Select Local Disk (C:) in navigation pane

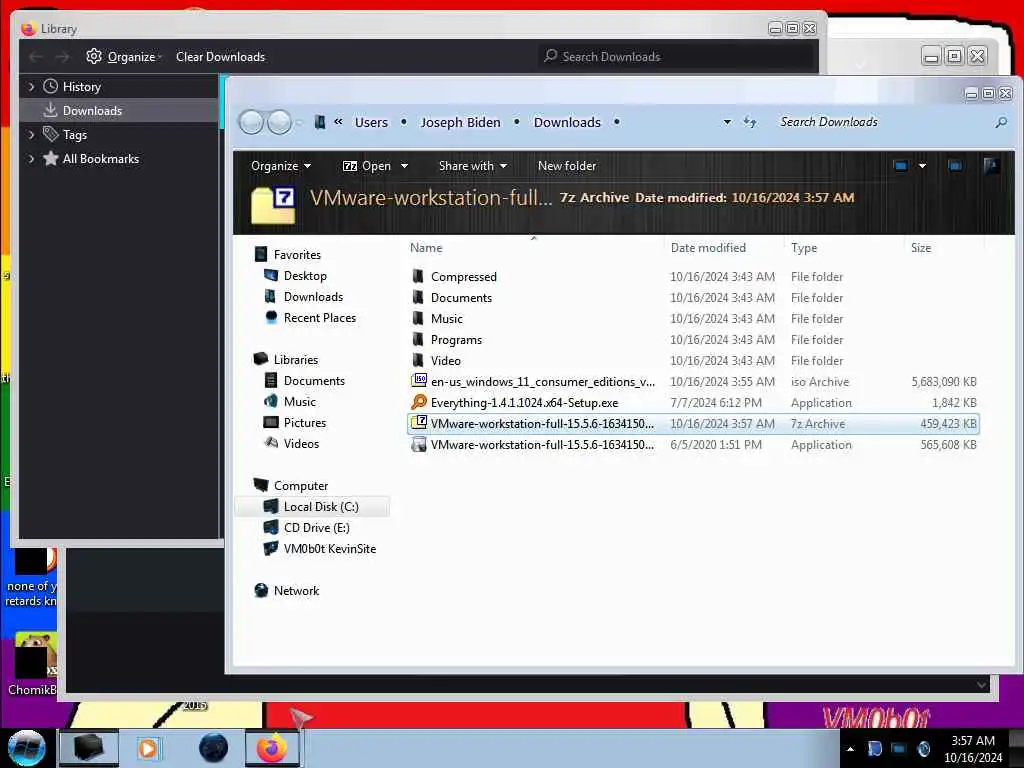(313, 507)
